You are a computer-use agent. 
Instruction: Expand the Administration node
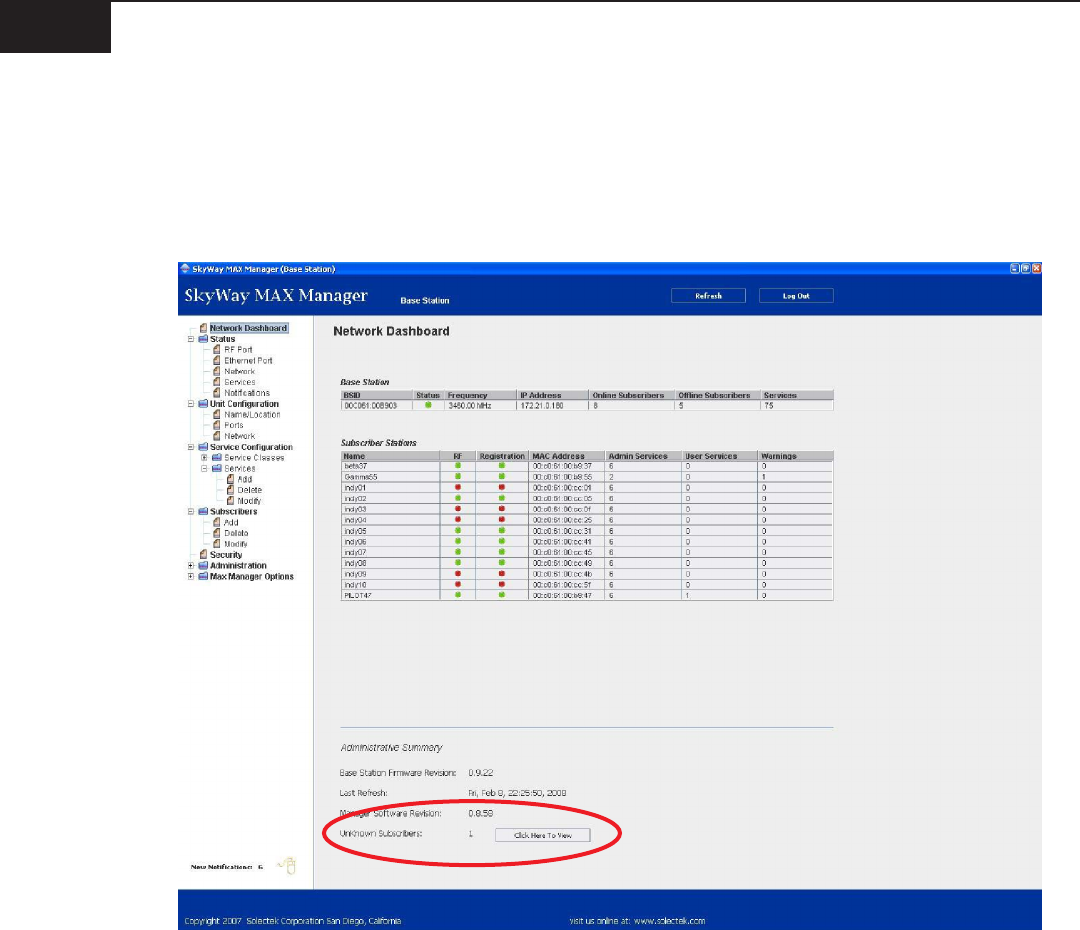[191, 566]
